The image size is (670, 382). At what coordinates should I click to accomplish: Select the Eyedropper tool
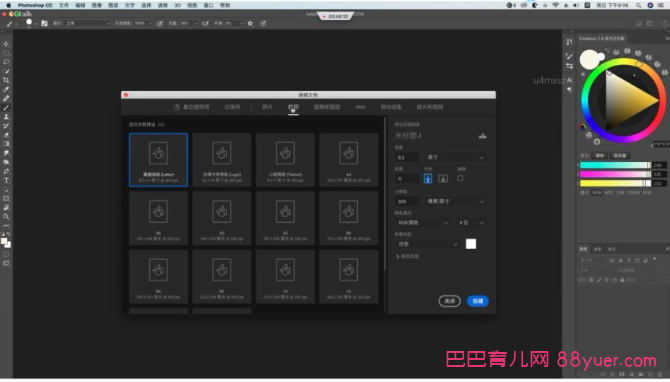[6, 89]
